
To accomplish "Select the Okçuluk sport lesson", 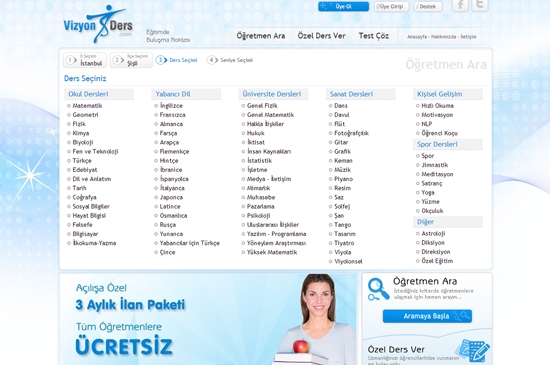I will (432, 211).
